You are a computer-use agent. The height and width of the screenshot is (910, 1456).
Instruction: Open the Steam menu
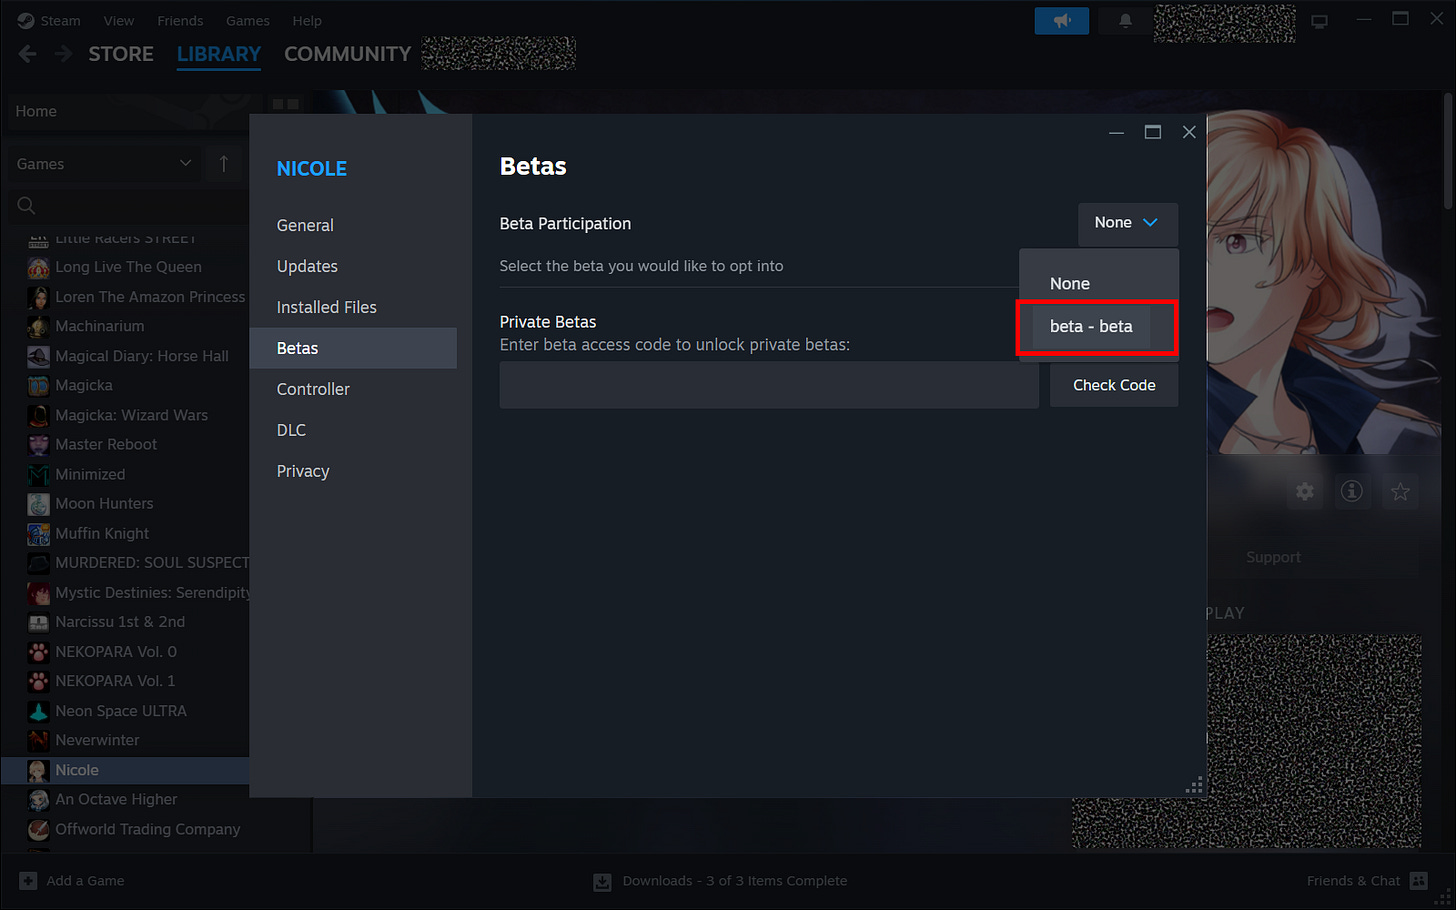click(x=60, y=21)
